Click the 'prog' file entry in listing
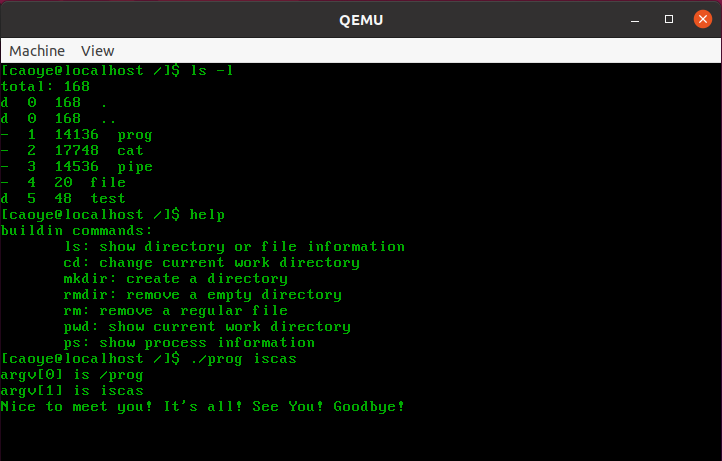Image resolution: width=722 pixels, height=461 pixels. 134,135
